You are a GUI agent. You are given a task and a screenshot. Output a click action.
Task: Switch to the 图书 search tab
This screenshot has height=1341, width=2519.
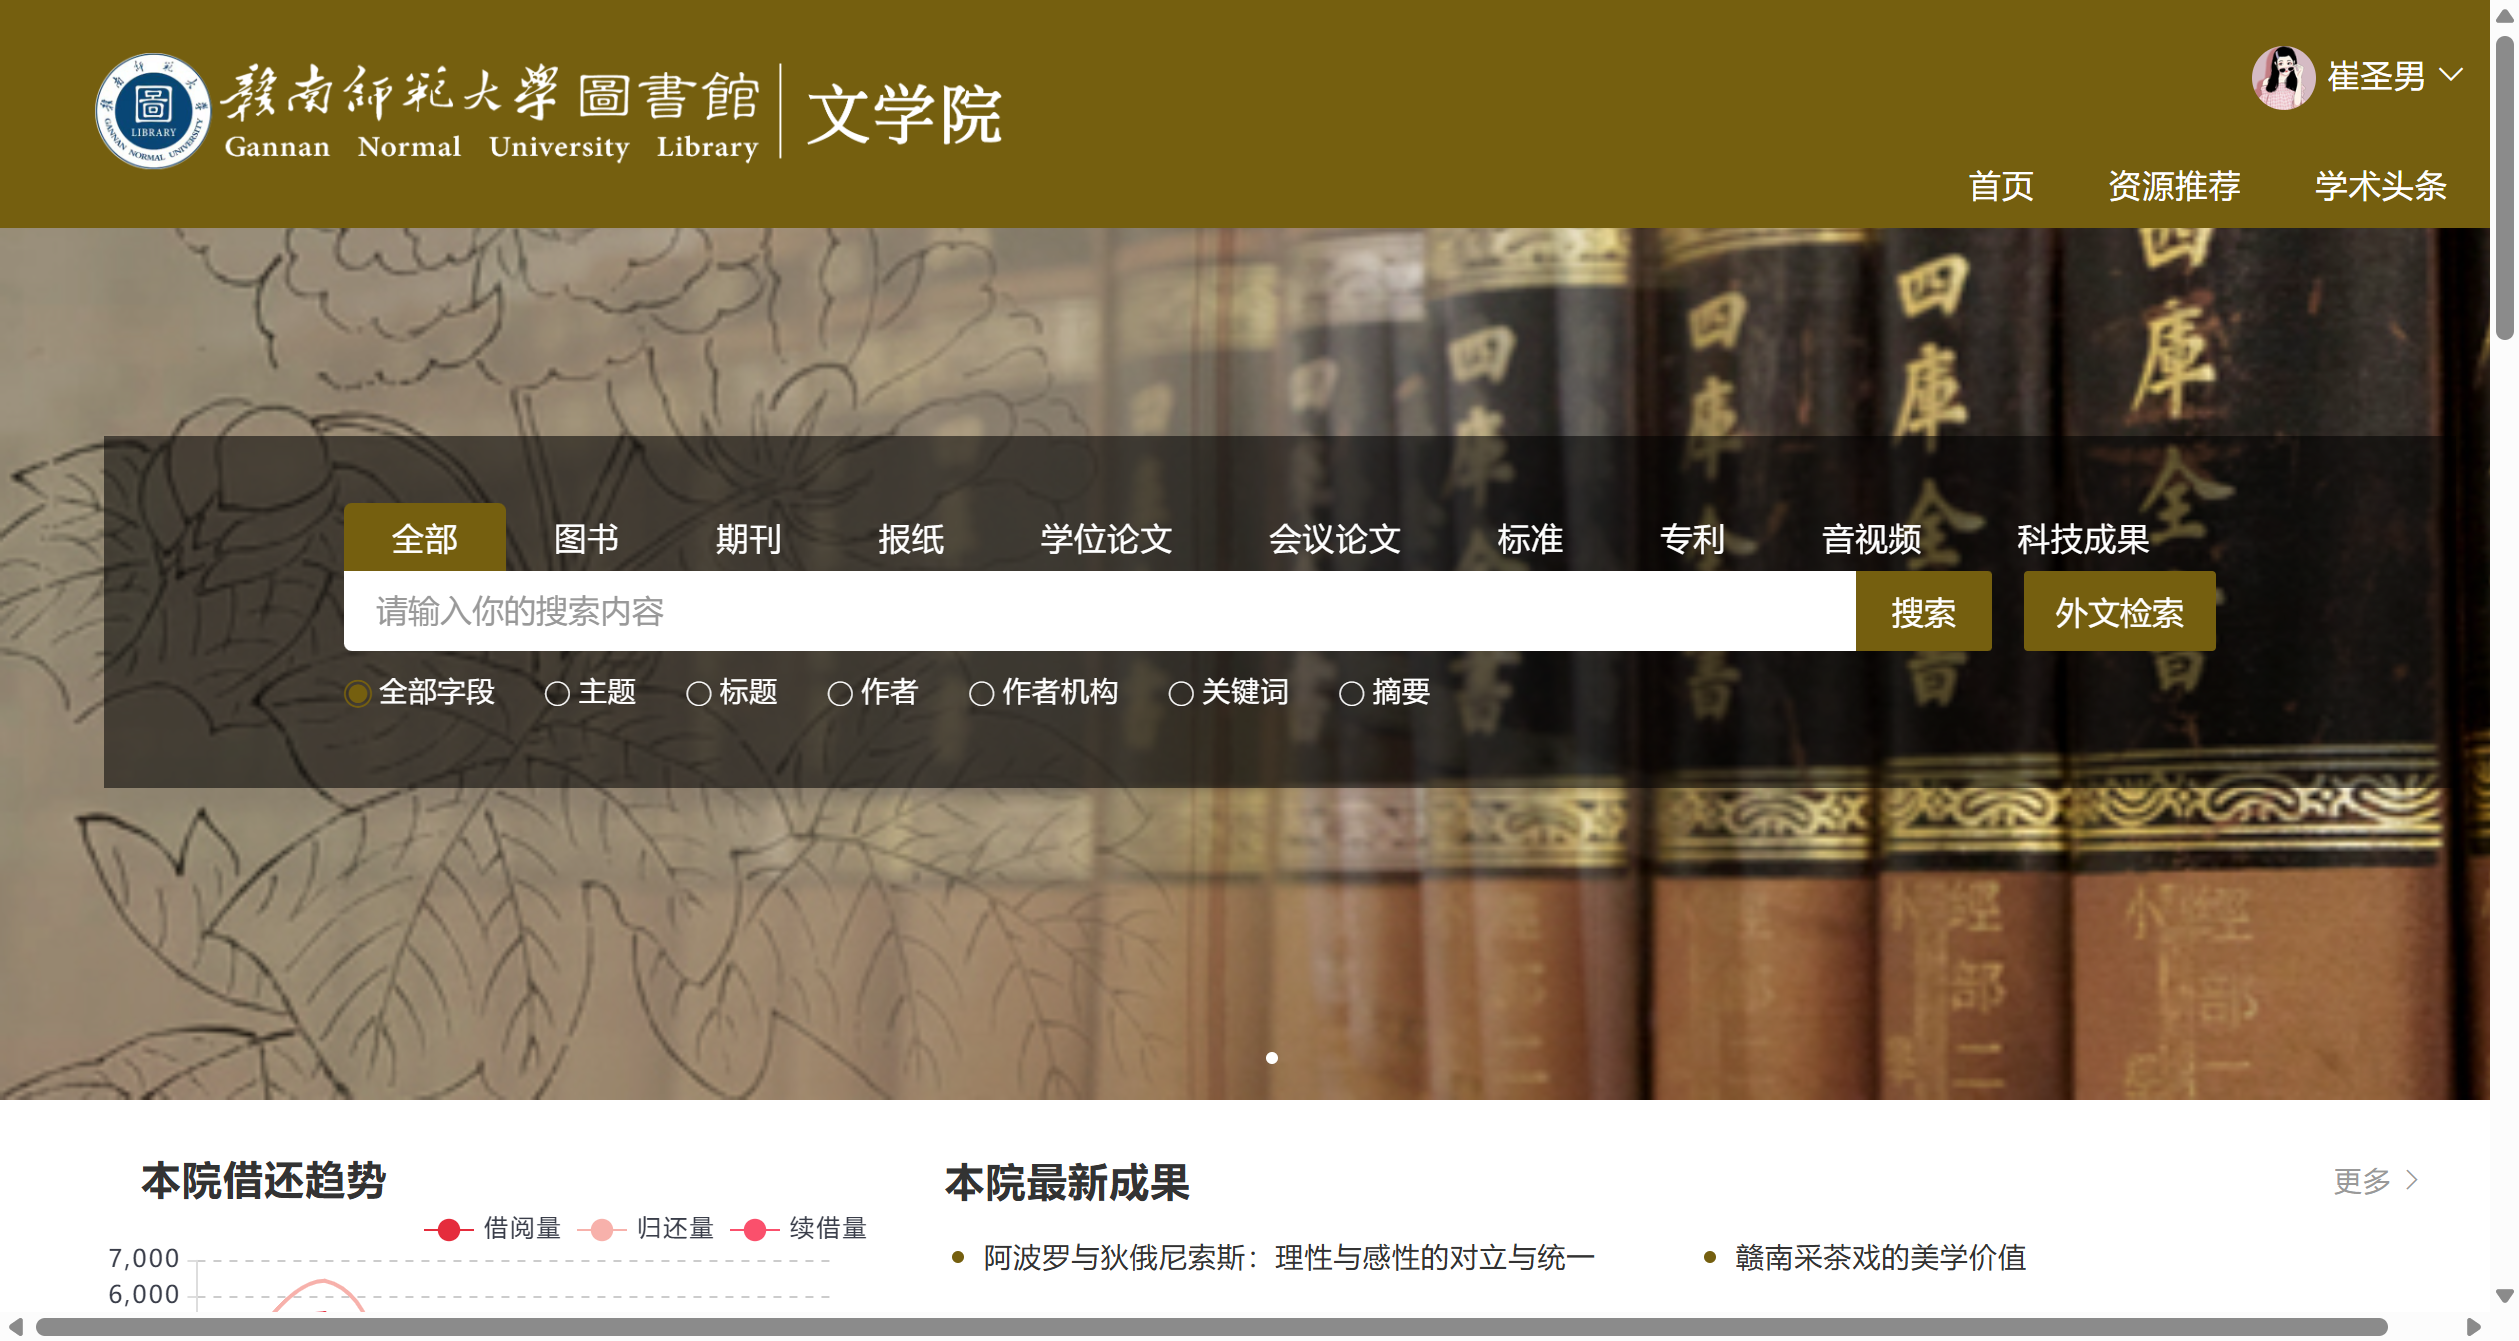point(586,539)
